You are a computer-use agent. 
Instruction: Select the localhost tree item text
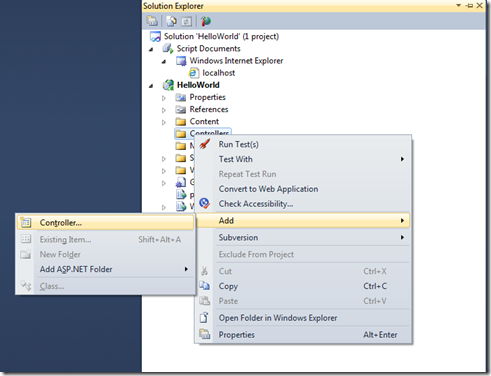(x=218, y=73)
